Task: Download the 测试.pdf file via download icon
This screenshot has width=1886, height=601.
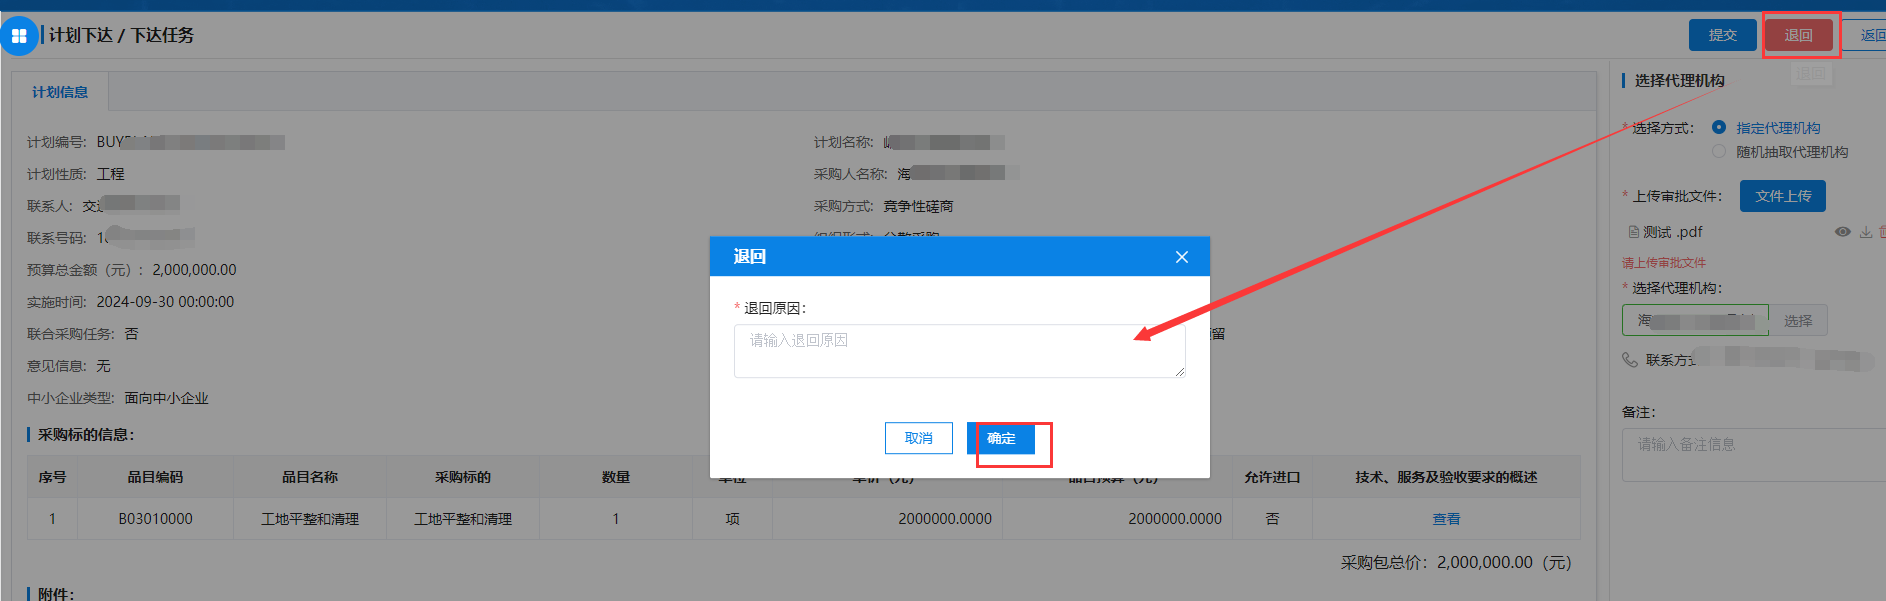Action: [x=1866, y=232]
